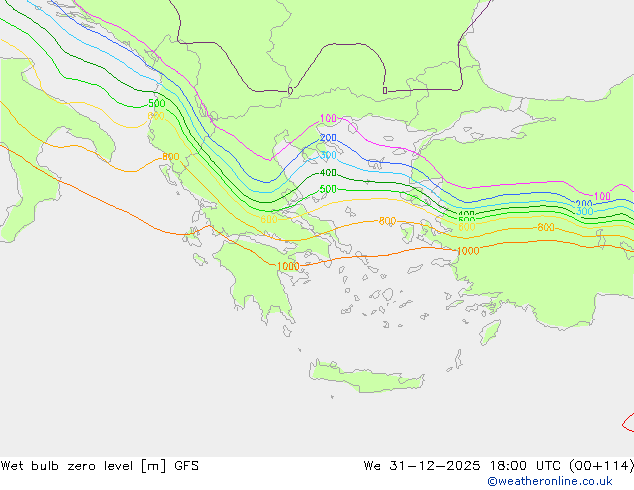Screen dimensions: 634x490
Task: Click the '1000' label on Turkey's west coast
Action: click(x=468, y=251)
